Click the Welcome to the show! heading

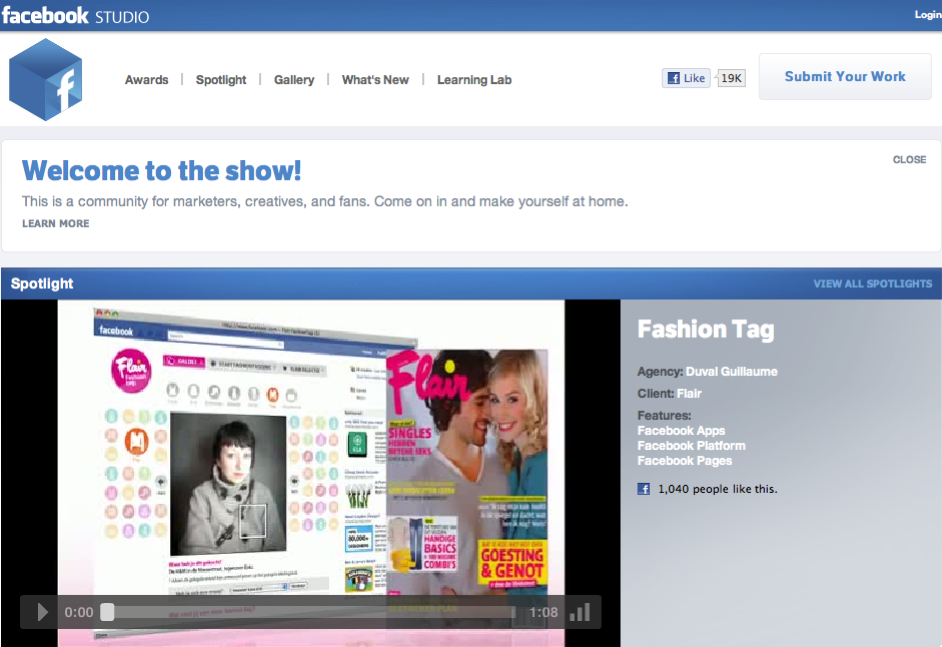(x=161, y=171)
